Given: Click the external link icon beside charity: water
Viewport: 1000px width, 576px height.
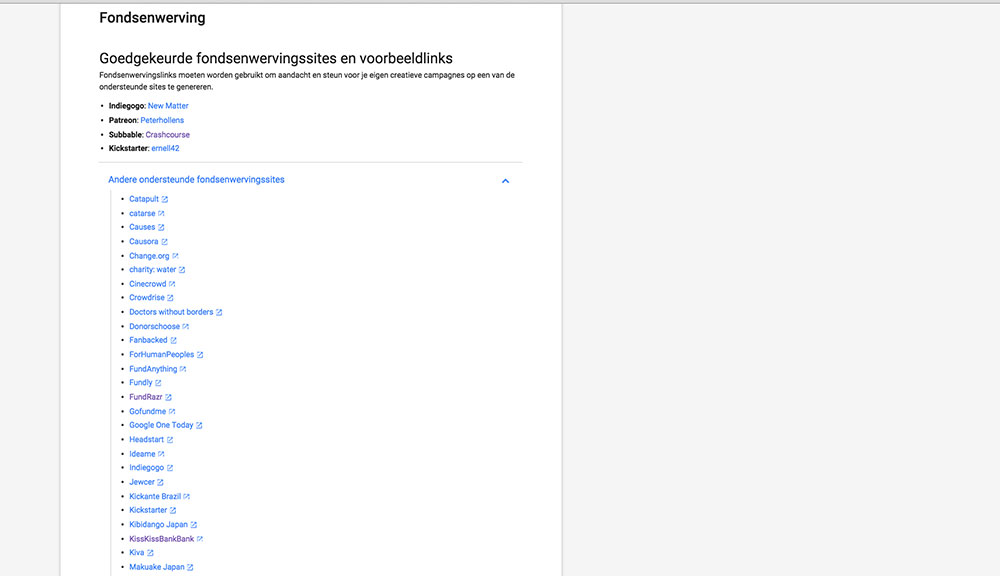Looking at the screenshot, I should [x=182, y=270].
